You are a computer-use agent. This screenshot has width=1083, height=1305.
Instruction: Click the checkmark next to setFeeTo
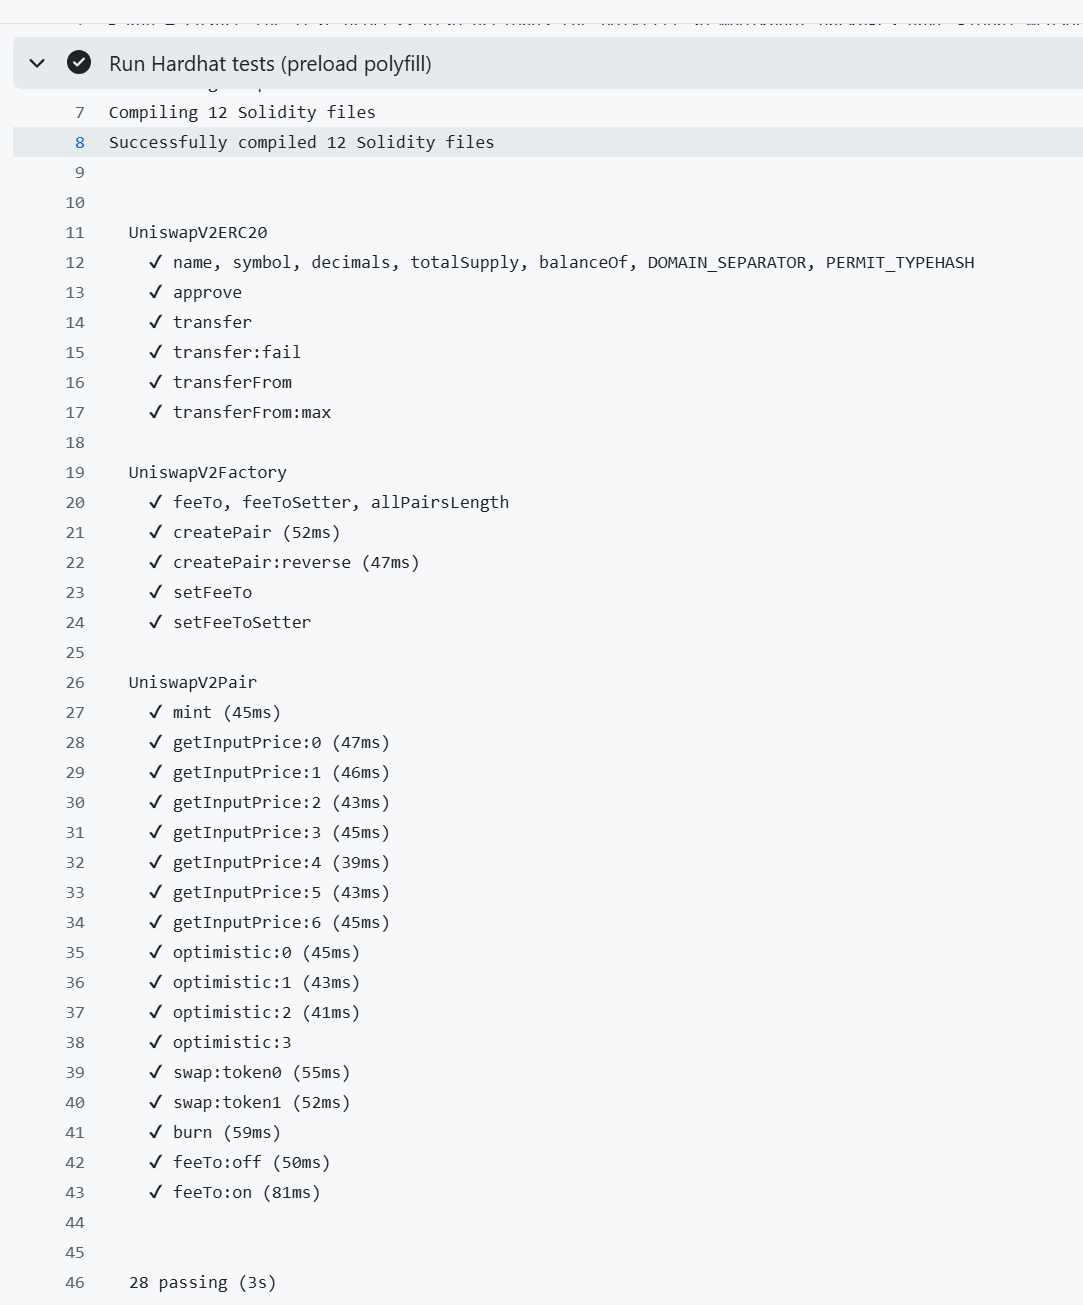[155, 592]
